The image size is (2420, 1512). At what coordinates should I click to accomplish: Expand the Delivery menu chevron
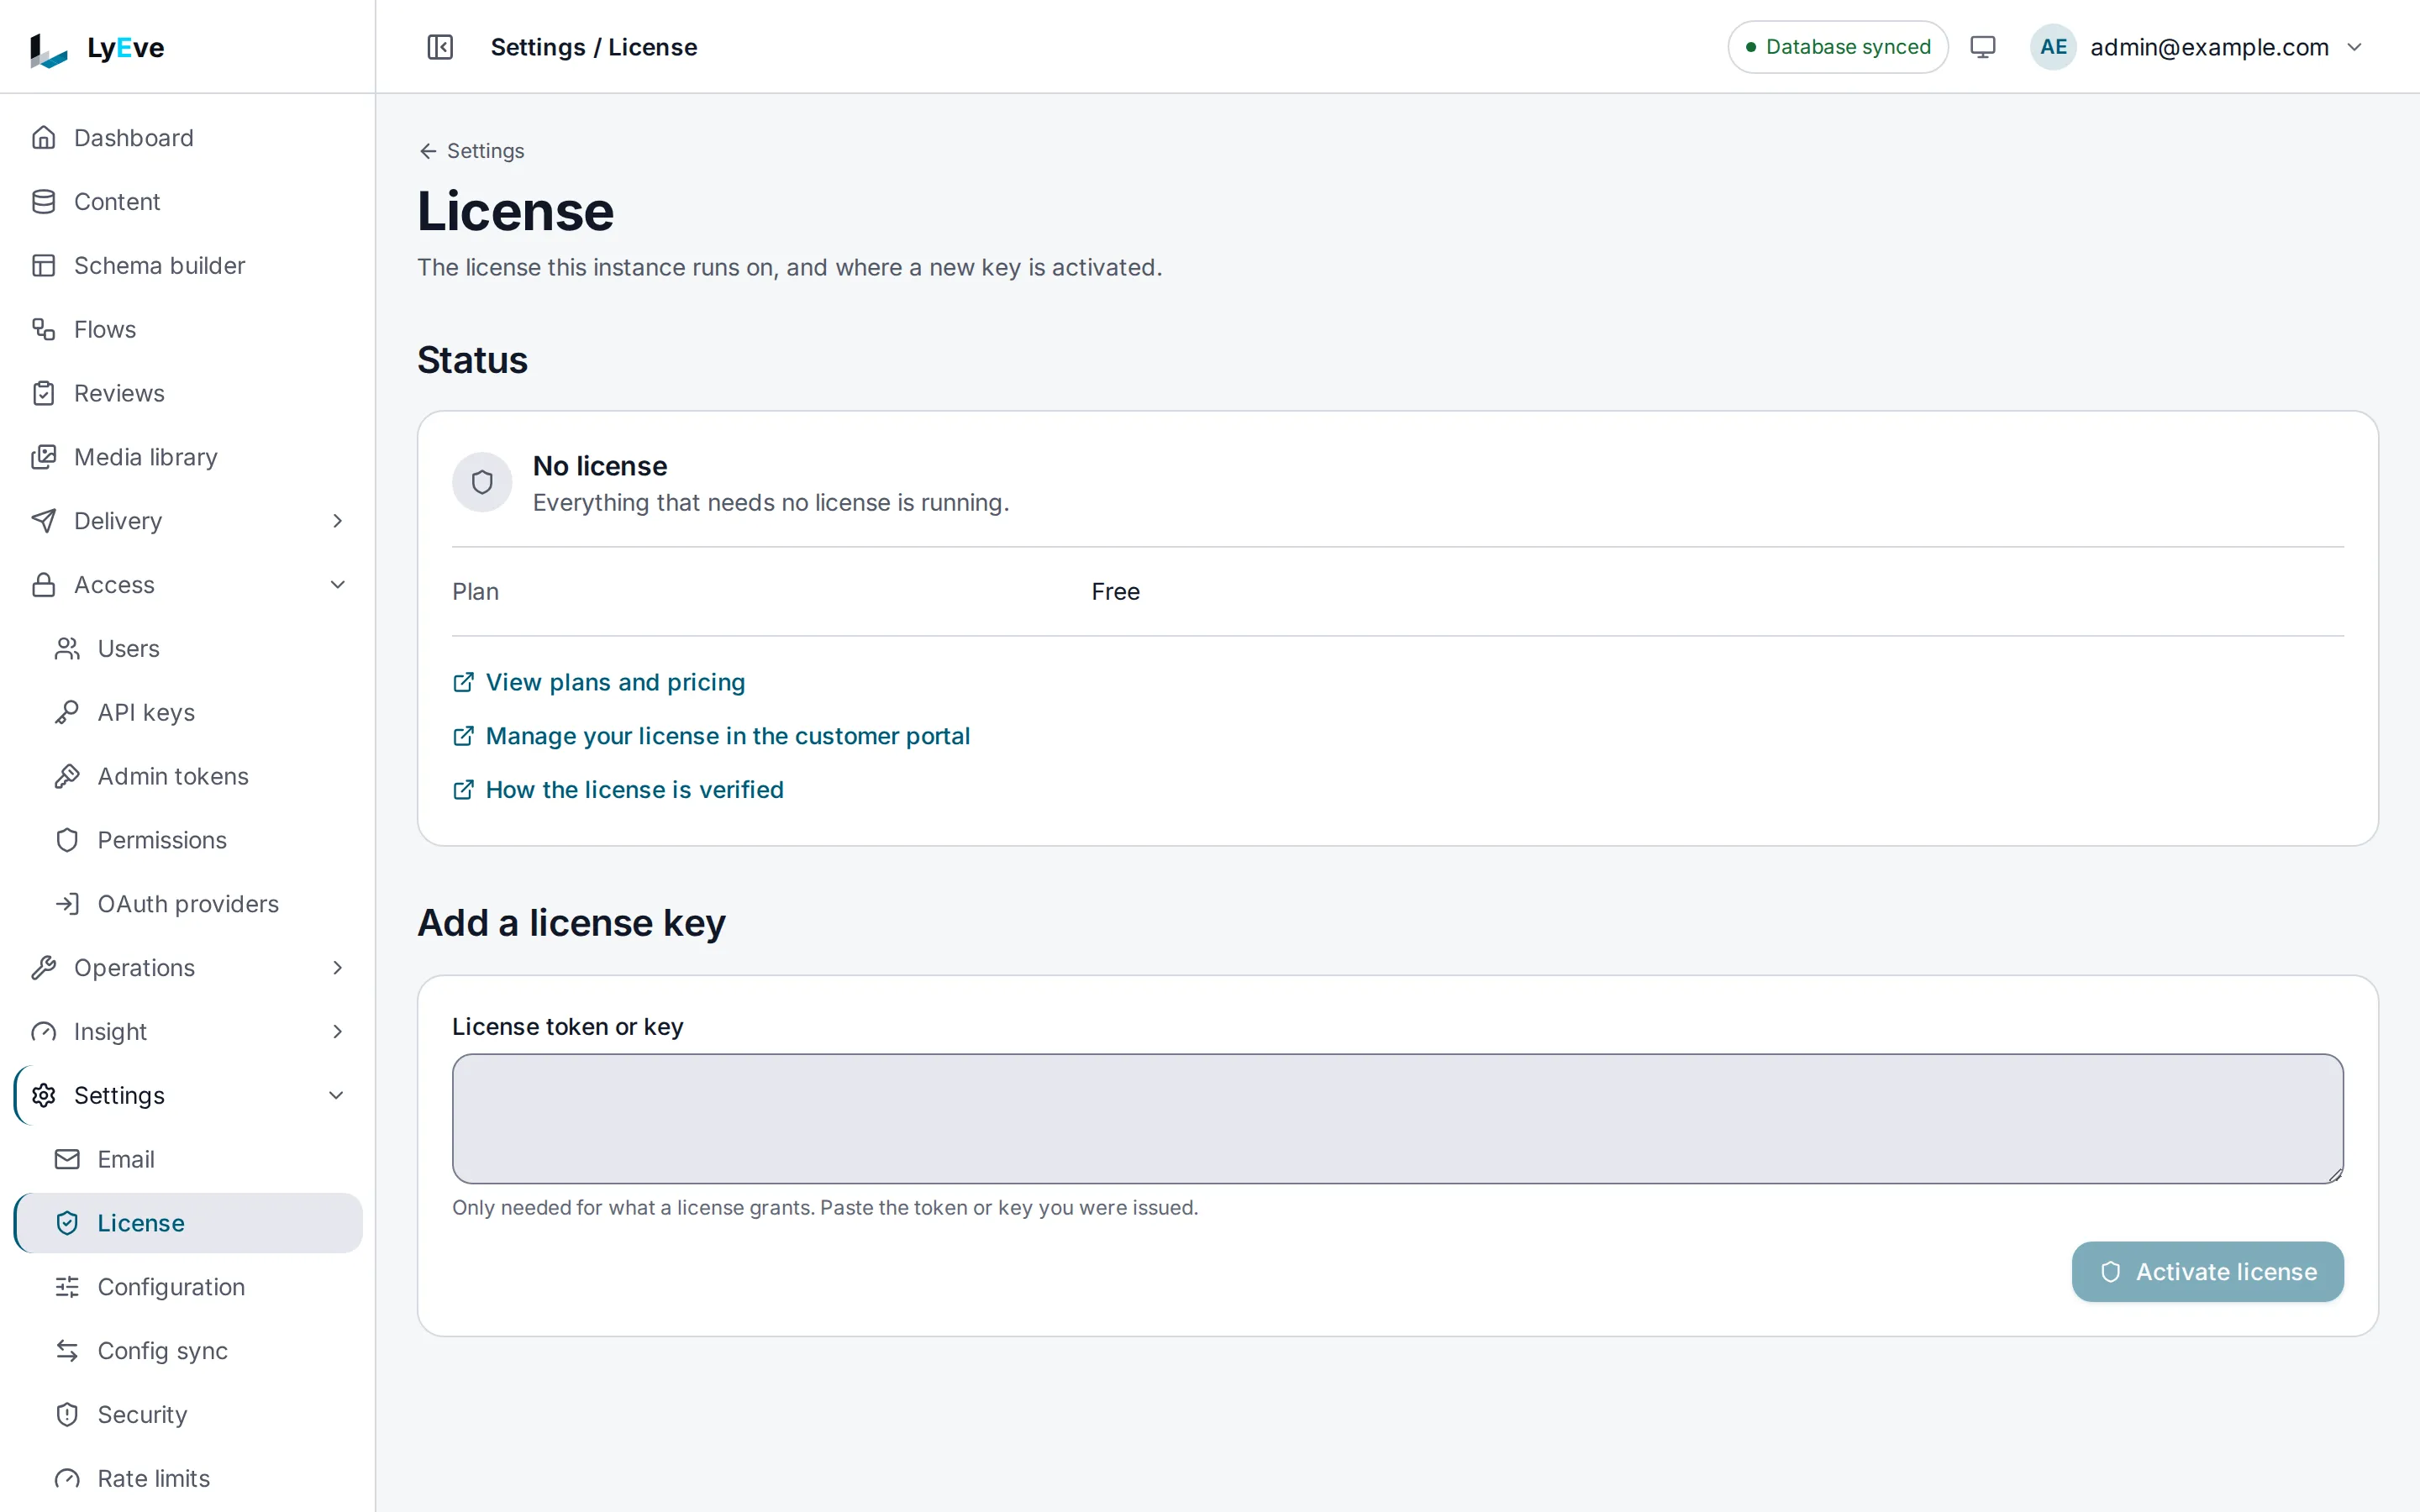coord(337,521)
